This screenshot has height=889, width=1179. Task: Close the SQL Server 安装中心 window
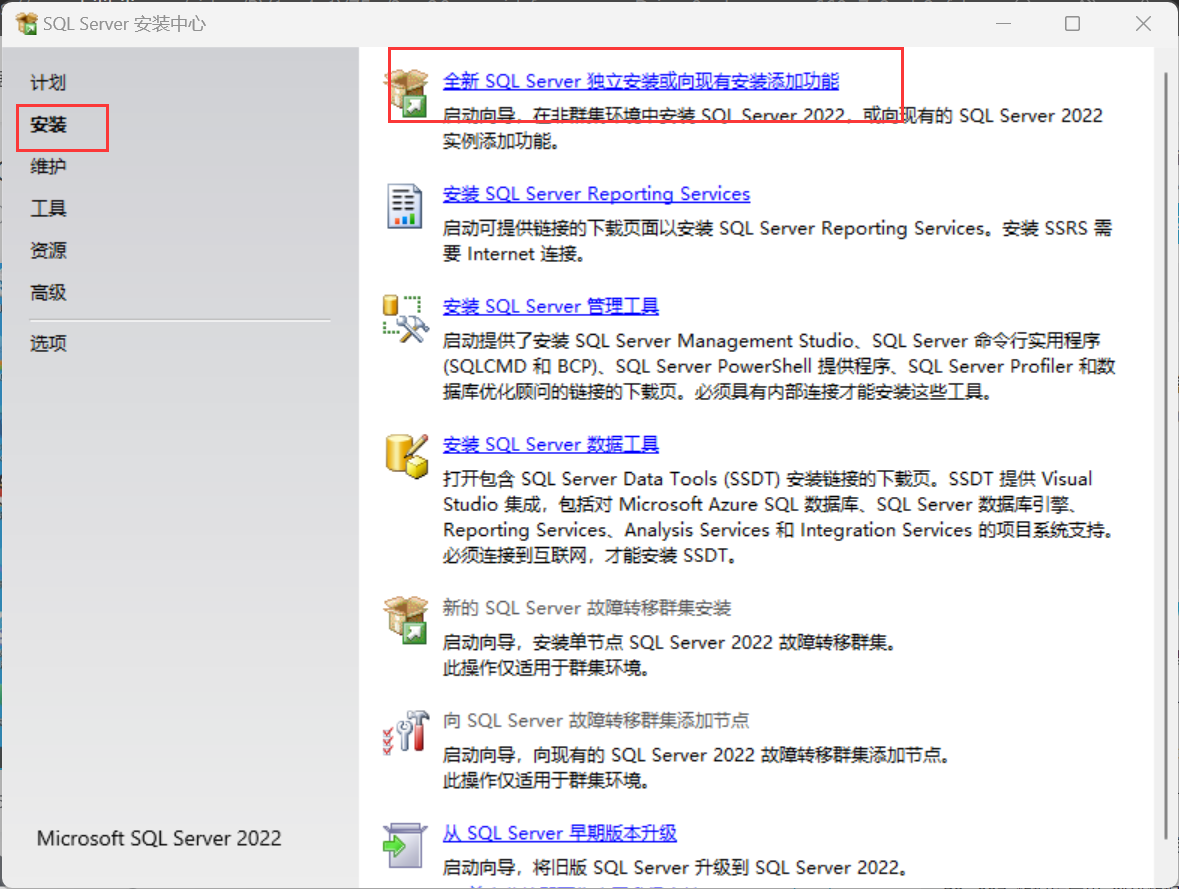pos(1143,24)
